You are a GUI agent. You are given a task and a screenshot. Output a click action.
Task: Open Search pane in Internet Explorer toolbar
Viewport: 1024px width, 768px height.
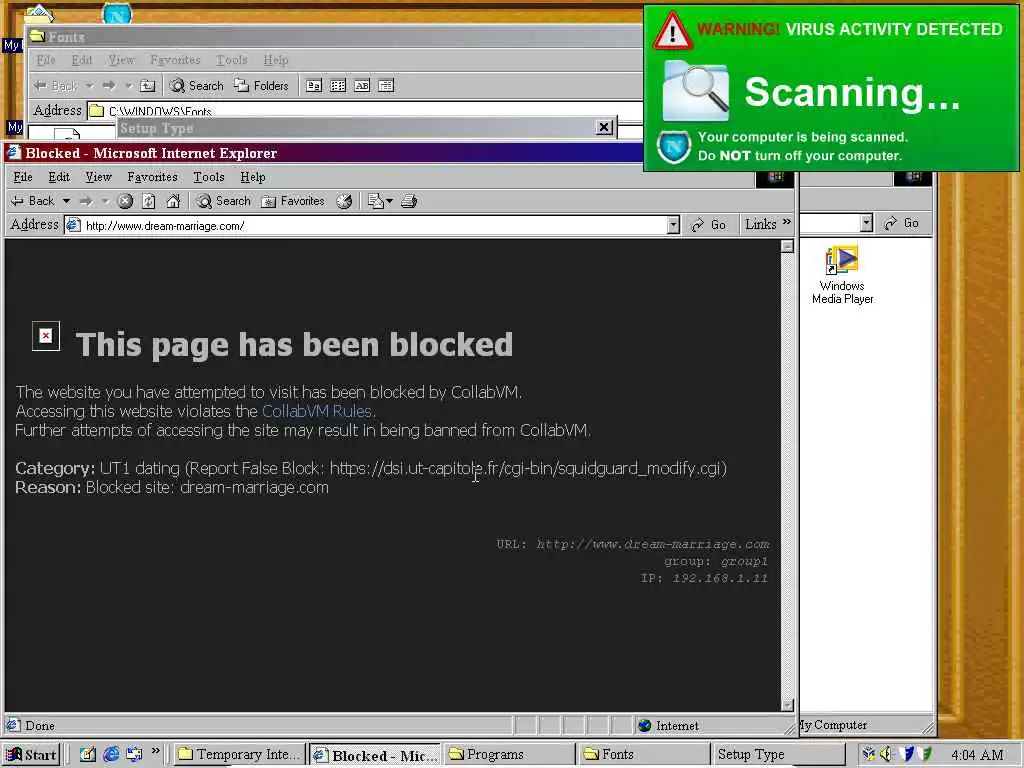pos(224,201)
